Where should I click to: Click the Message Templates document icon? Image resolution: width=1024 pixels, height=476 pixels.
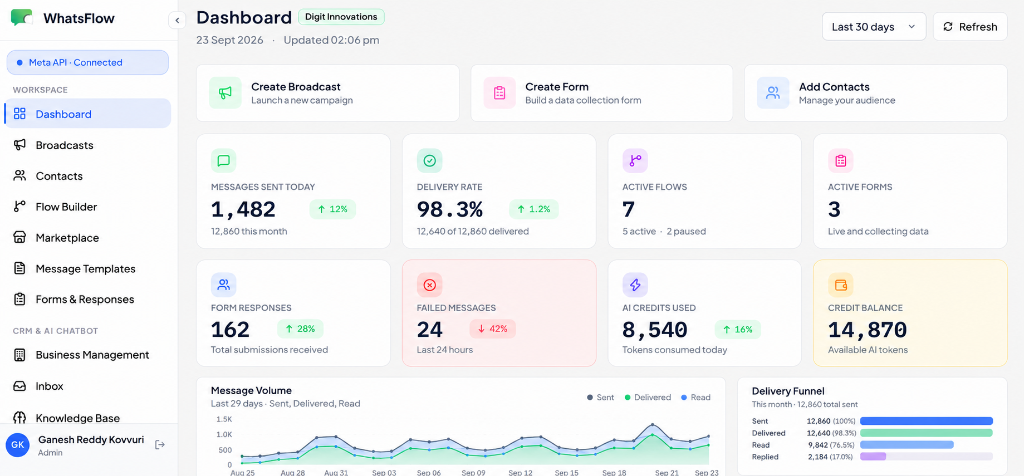click(x=20, y=268)
